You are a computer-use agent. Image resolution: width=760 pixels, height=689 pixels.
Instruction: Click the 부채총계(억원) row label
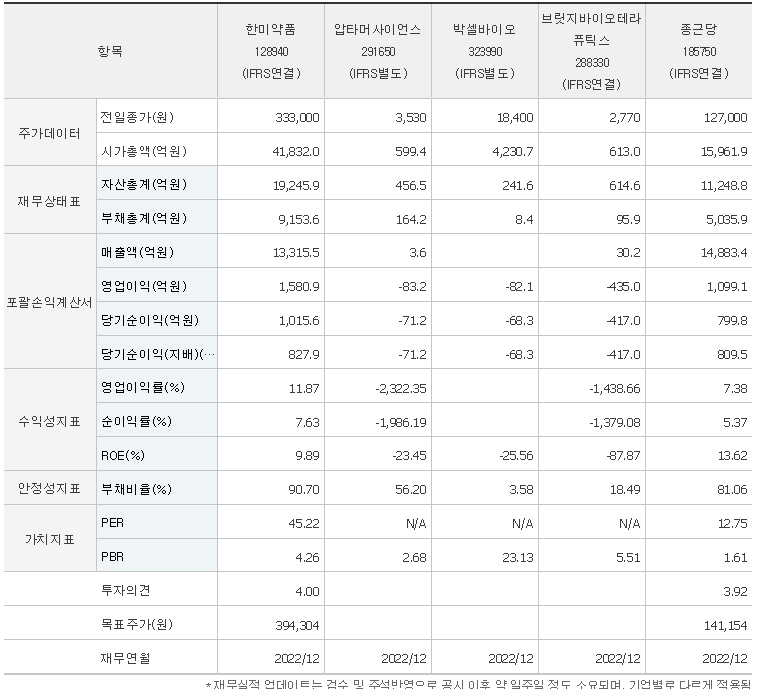[x=143, y=219]
